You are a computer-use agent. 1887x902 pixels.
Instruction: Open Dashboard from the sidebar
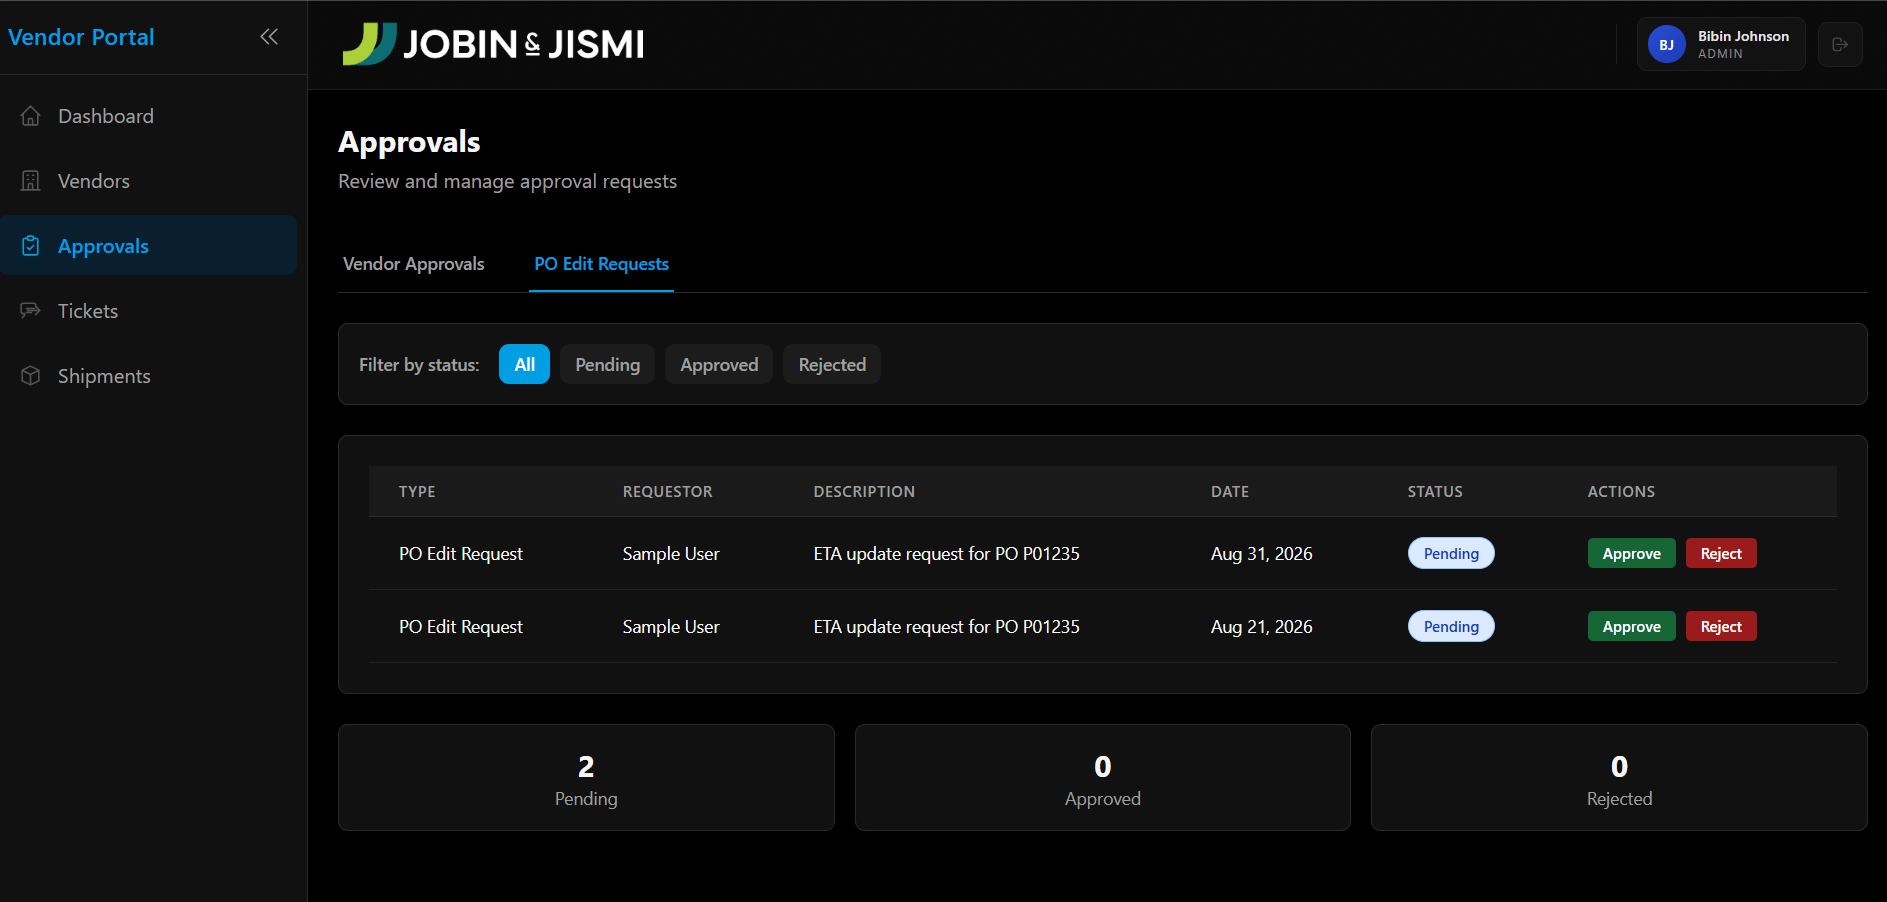[x=148, y=116]
